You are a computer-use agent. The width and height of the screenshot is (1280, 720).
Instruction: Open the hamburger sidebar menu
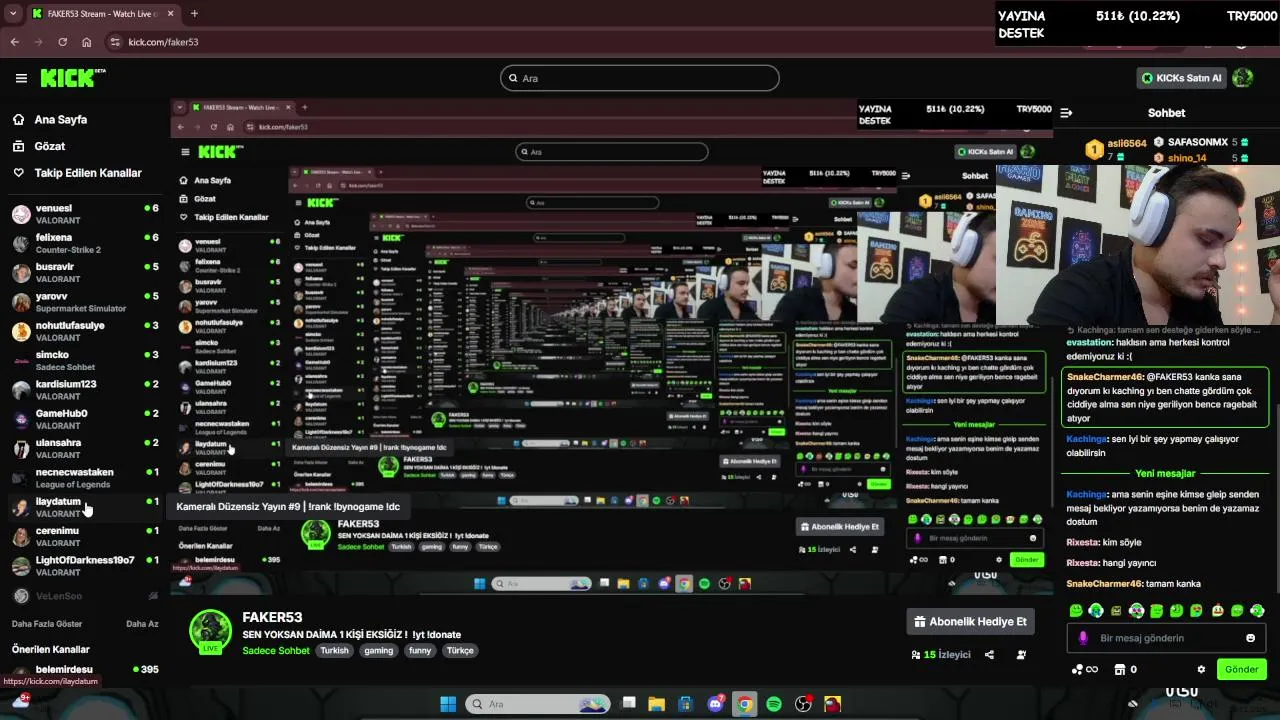click(21, 78)
